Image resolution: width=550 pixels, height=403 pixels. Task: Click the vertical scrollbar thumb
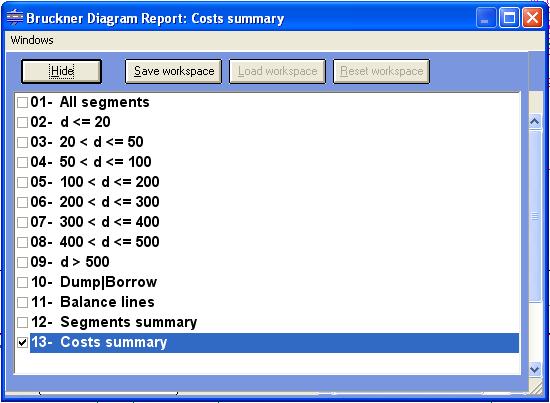(535, 216)
